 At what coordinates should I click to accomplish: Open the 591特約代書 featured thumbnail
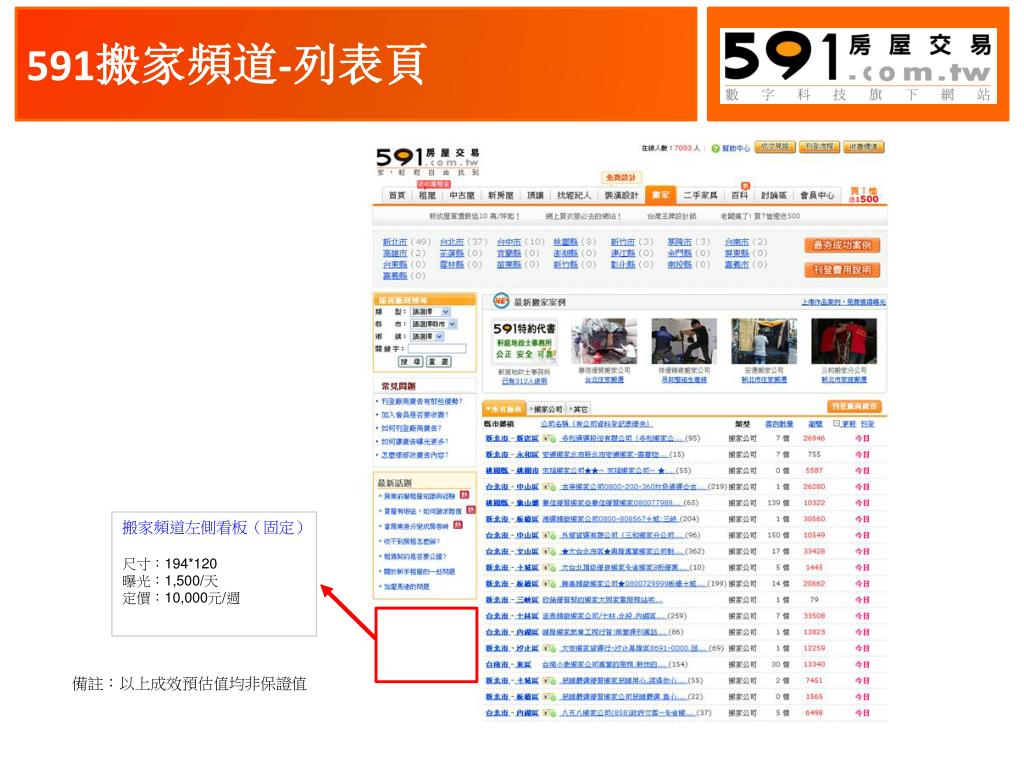click(524, 340)
